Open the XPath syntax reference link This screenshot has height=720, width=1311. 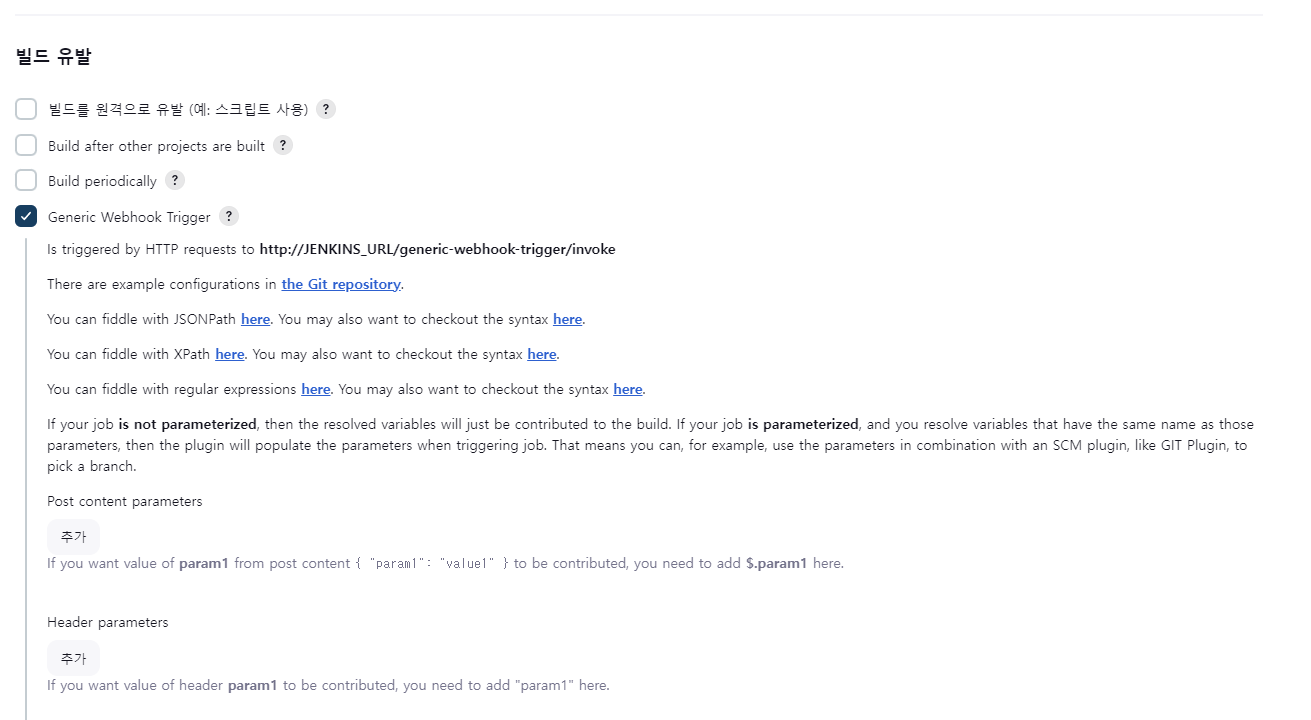point(541,353)
